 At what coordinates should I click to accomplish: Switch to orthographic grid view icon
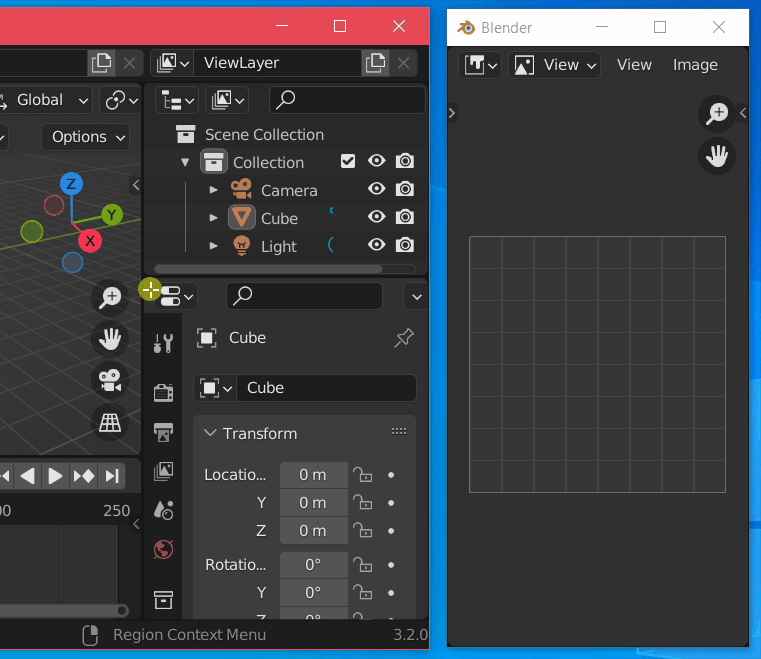pos(111,422)
